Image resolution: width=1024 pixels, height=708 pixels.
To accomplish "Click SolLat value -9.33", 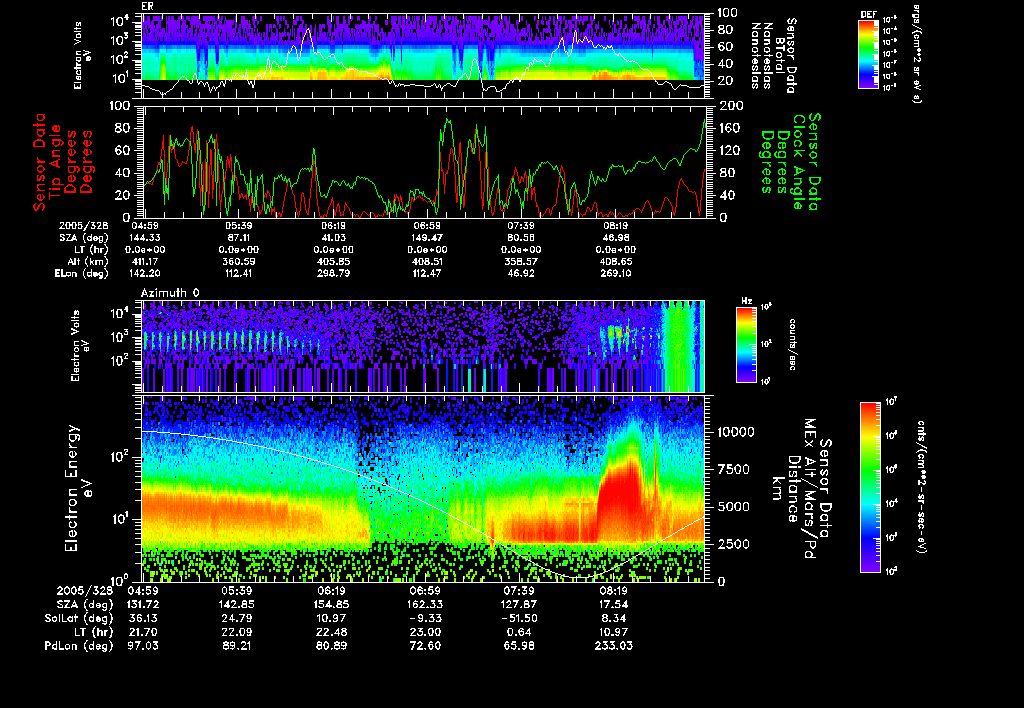I will point(425,618).
